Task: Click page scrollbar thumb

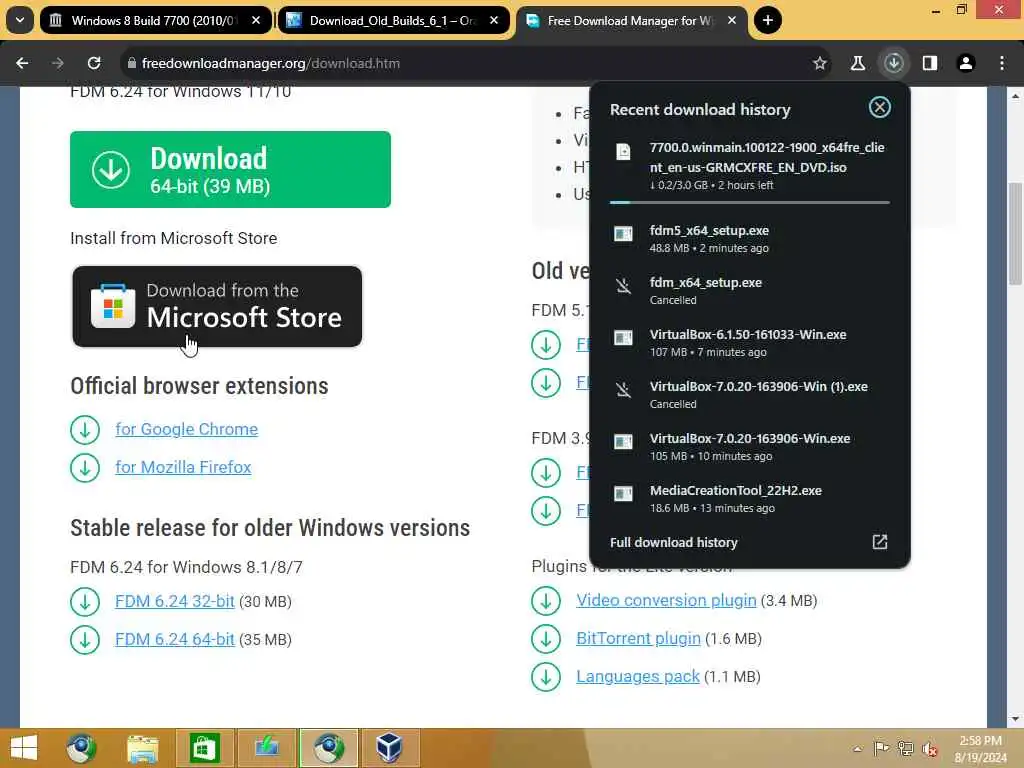Action: (1015, 232)
